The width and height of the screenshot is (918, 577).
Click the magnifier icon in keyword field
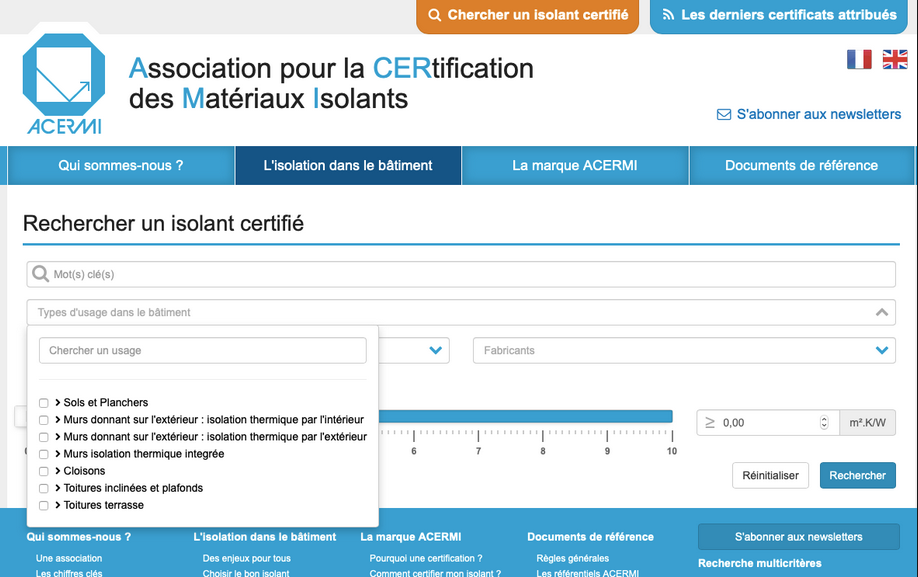[40, 274]
